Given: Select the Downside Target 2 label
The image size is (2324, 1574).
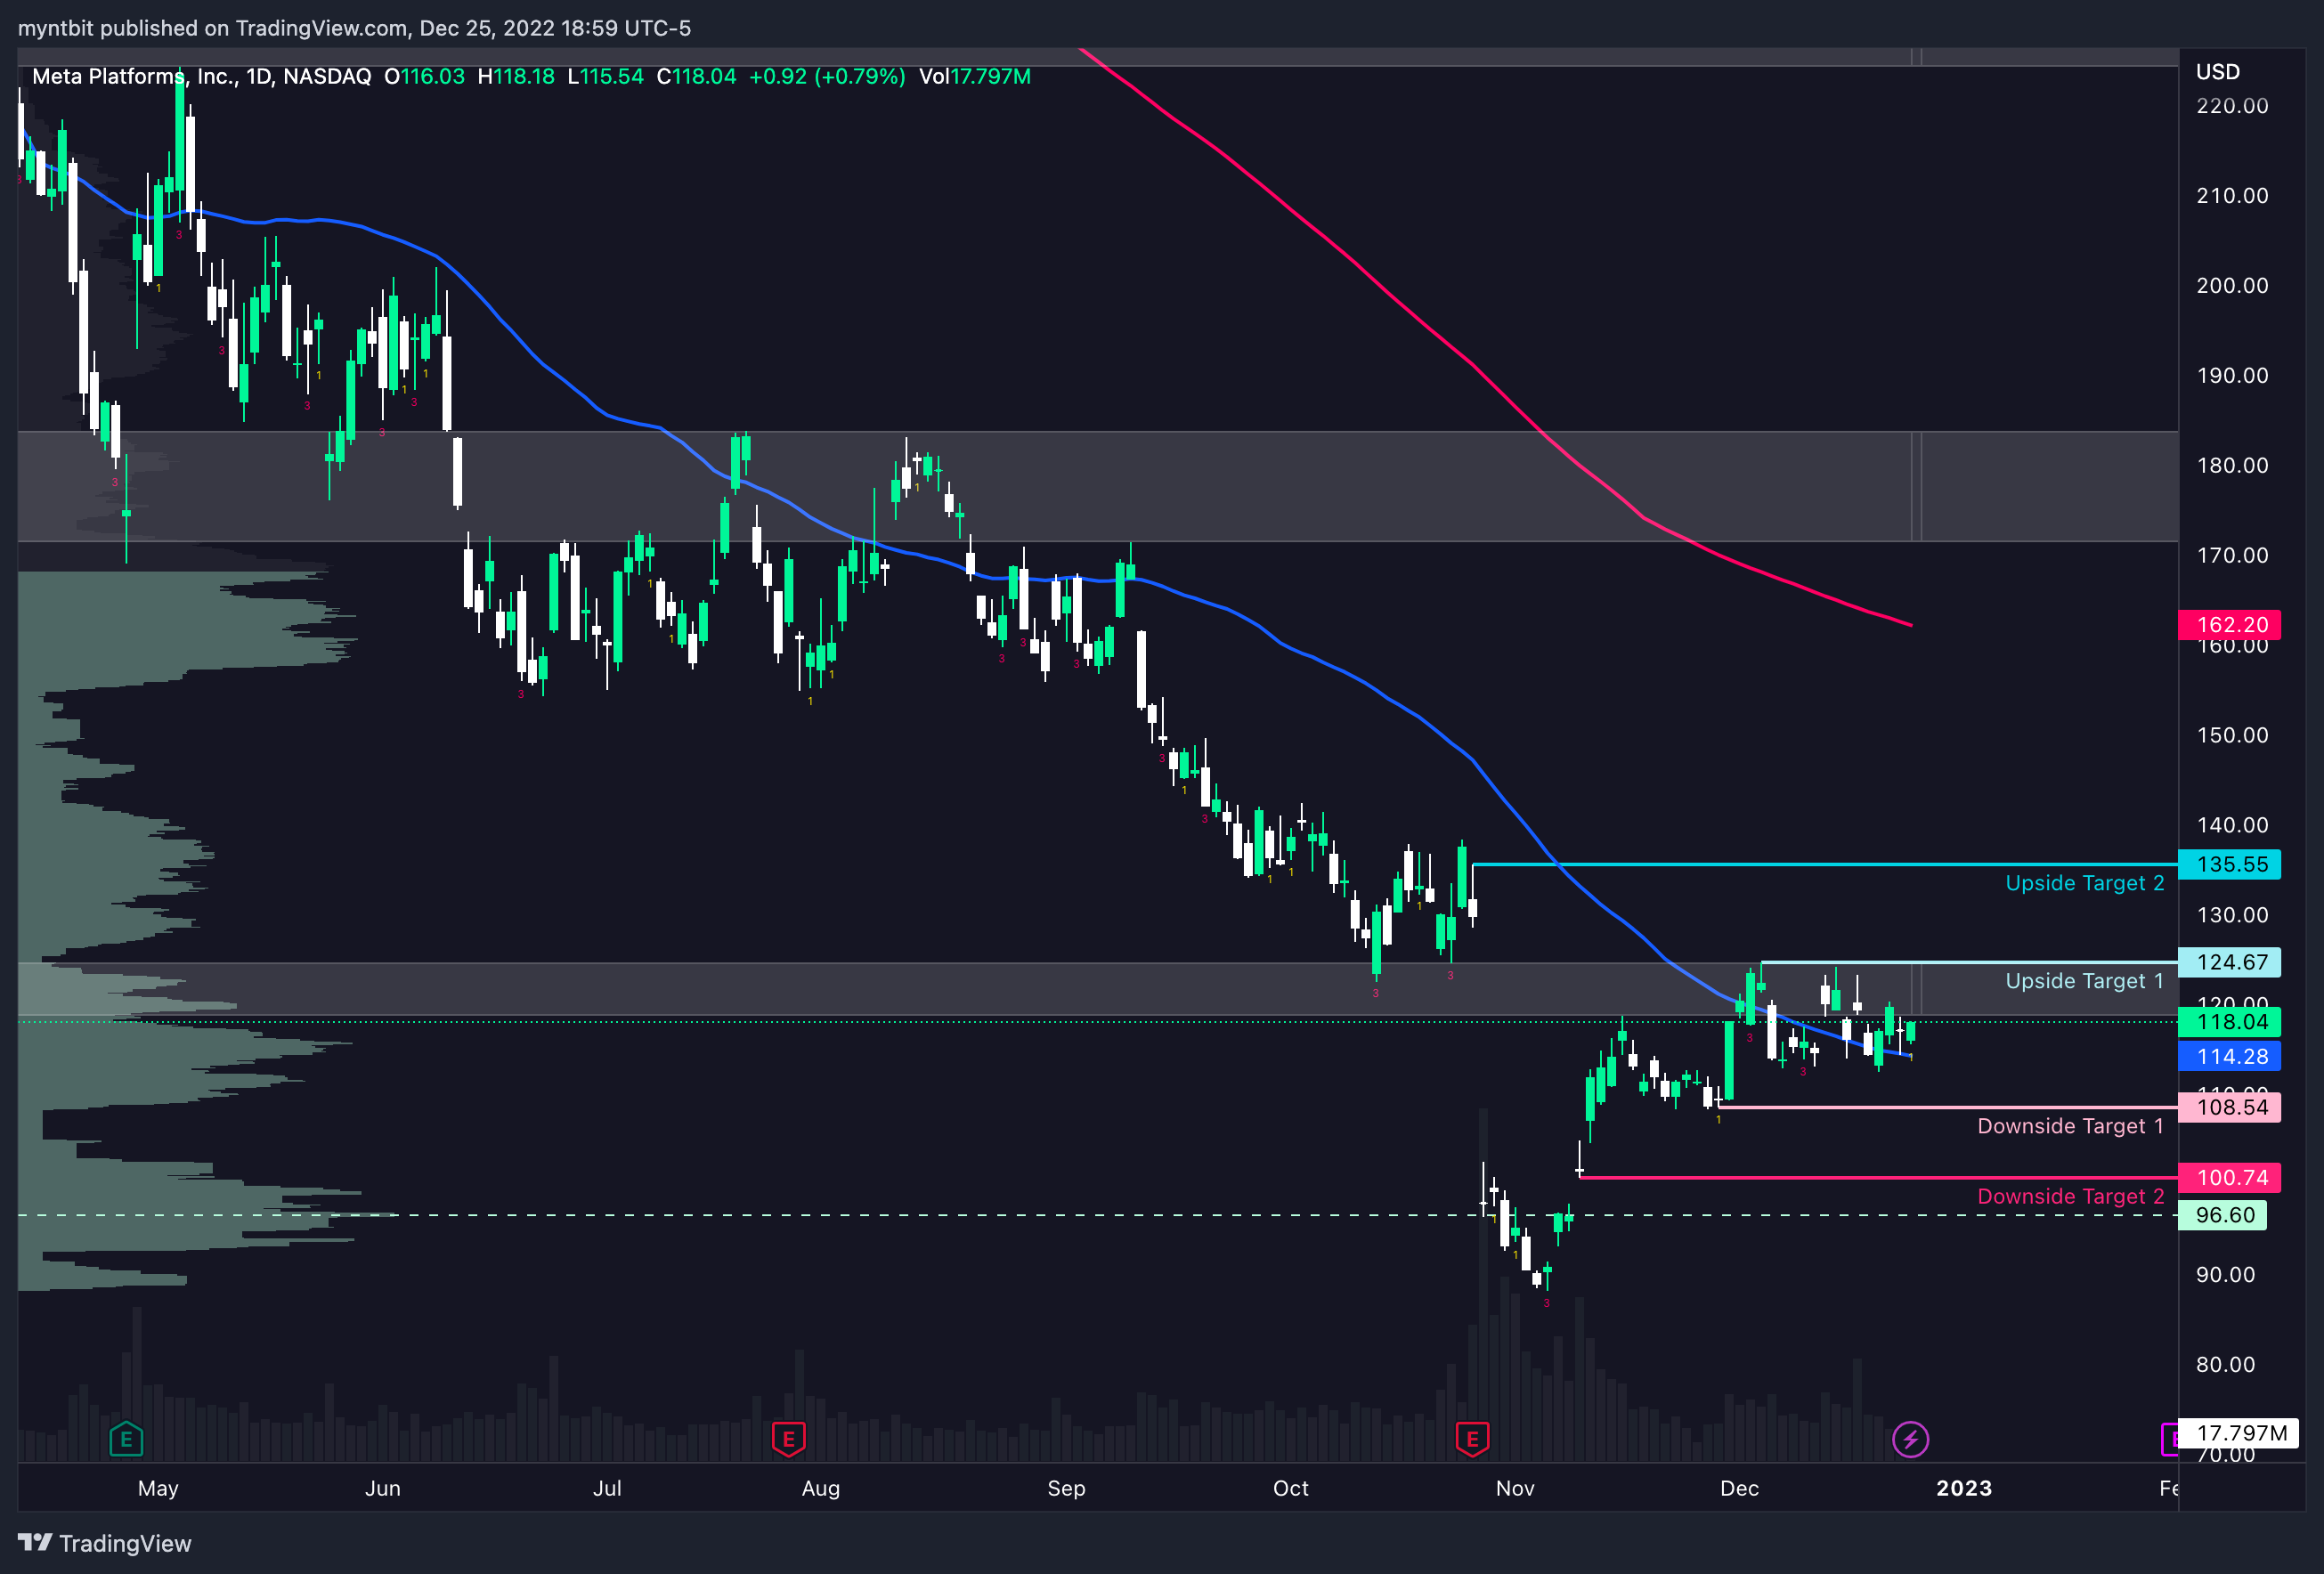Looking at the screenshot, I should [2070, 1196].
